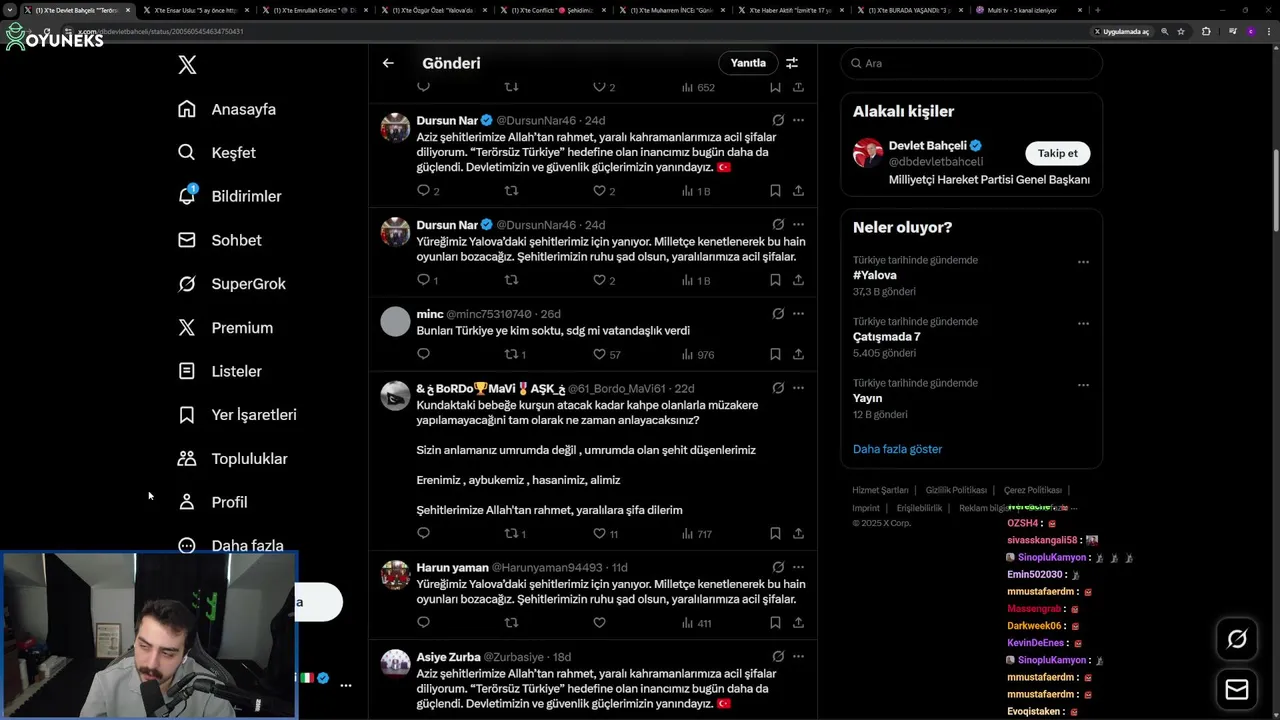
Task: Open more menu on second Dursun Nar post
Action: point(798,224)
